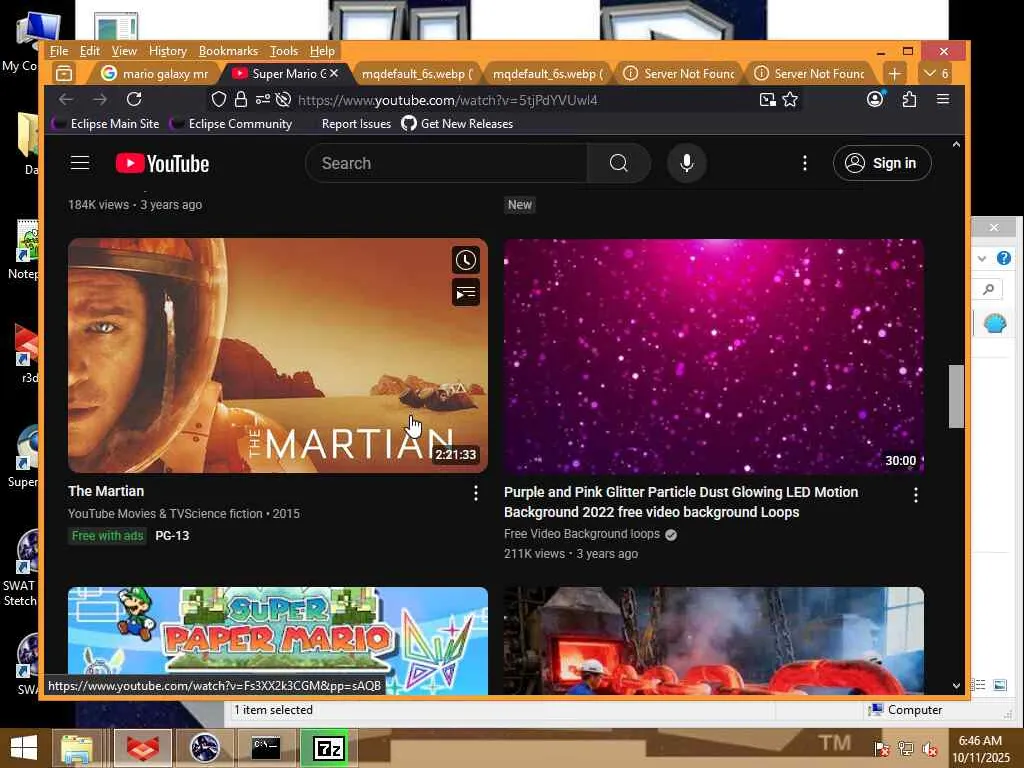Open Purple and Pink Glitter video thumbnail
1024x768 pixels.
(x=714, y=356)
